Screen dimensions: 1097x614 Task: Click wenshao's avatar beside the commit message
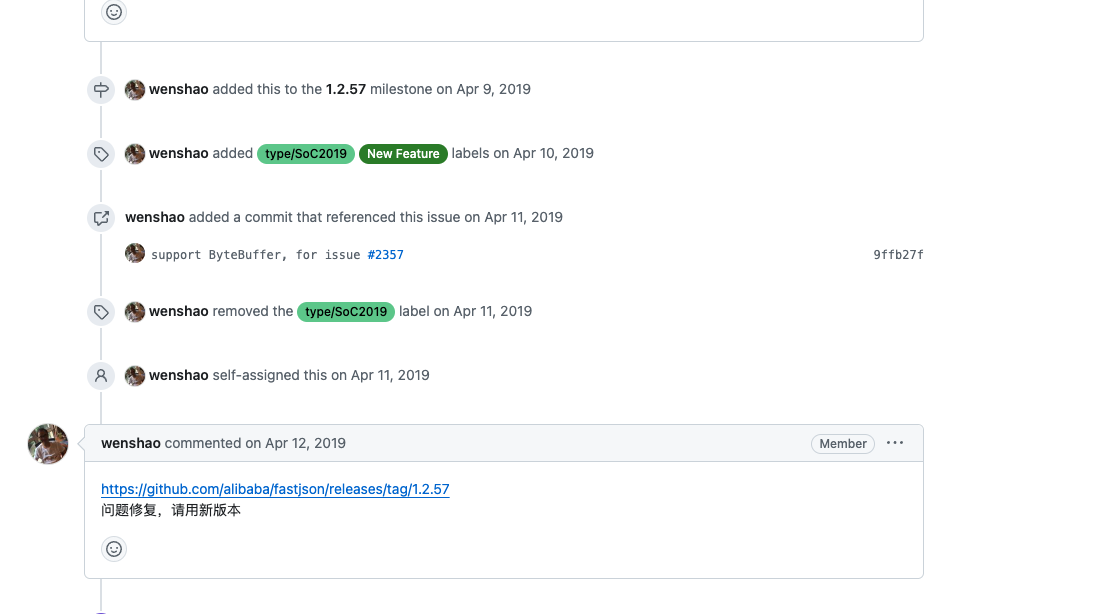tap(134, 253)
